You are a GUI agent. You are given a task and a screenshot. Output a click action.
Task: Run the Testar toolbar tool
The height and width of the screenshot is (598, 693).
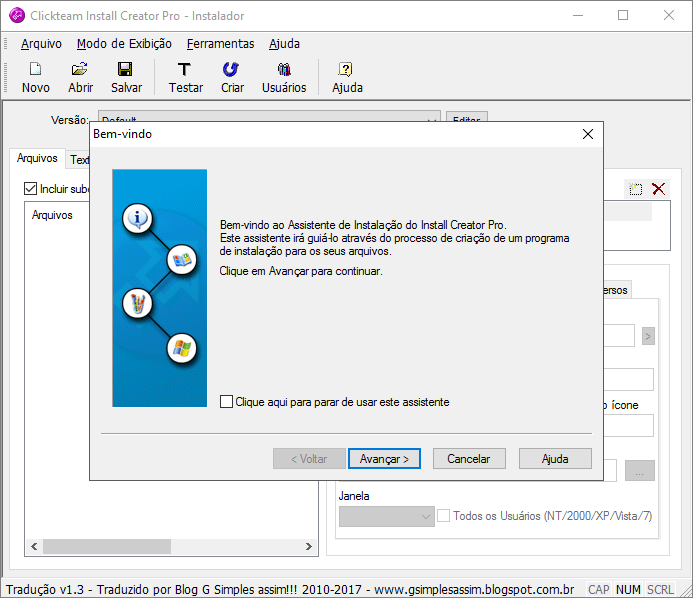tap(185, 77)
